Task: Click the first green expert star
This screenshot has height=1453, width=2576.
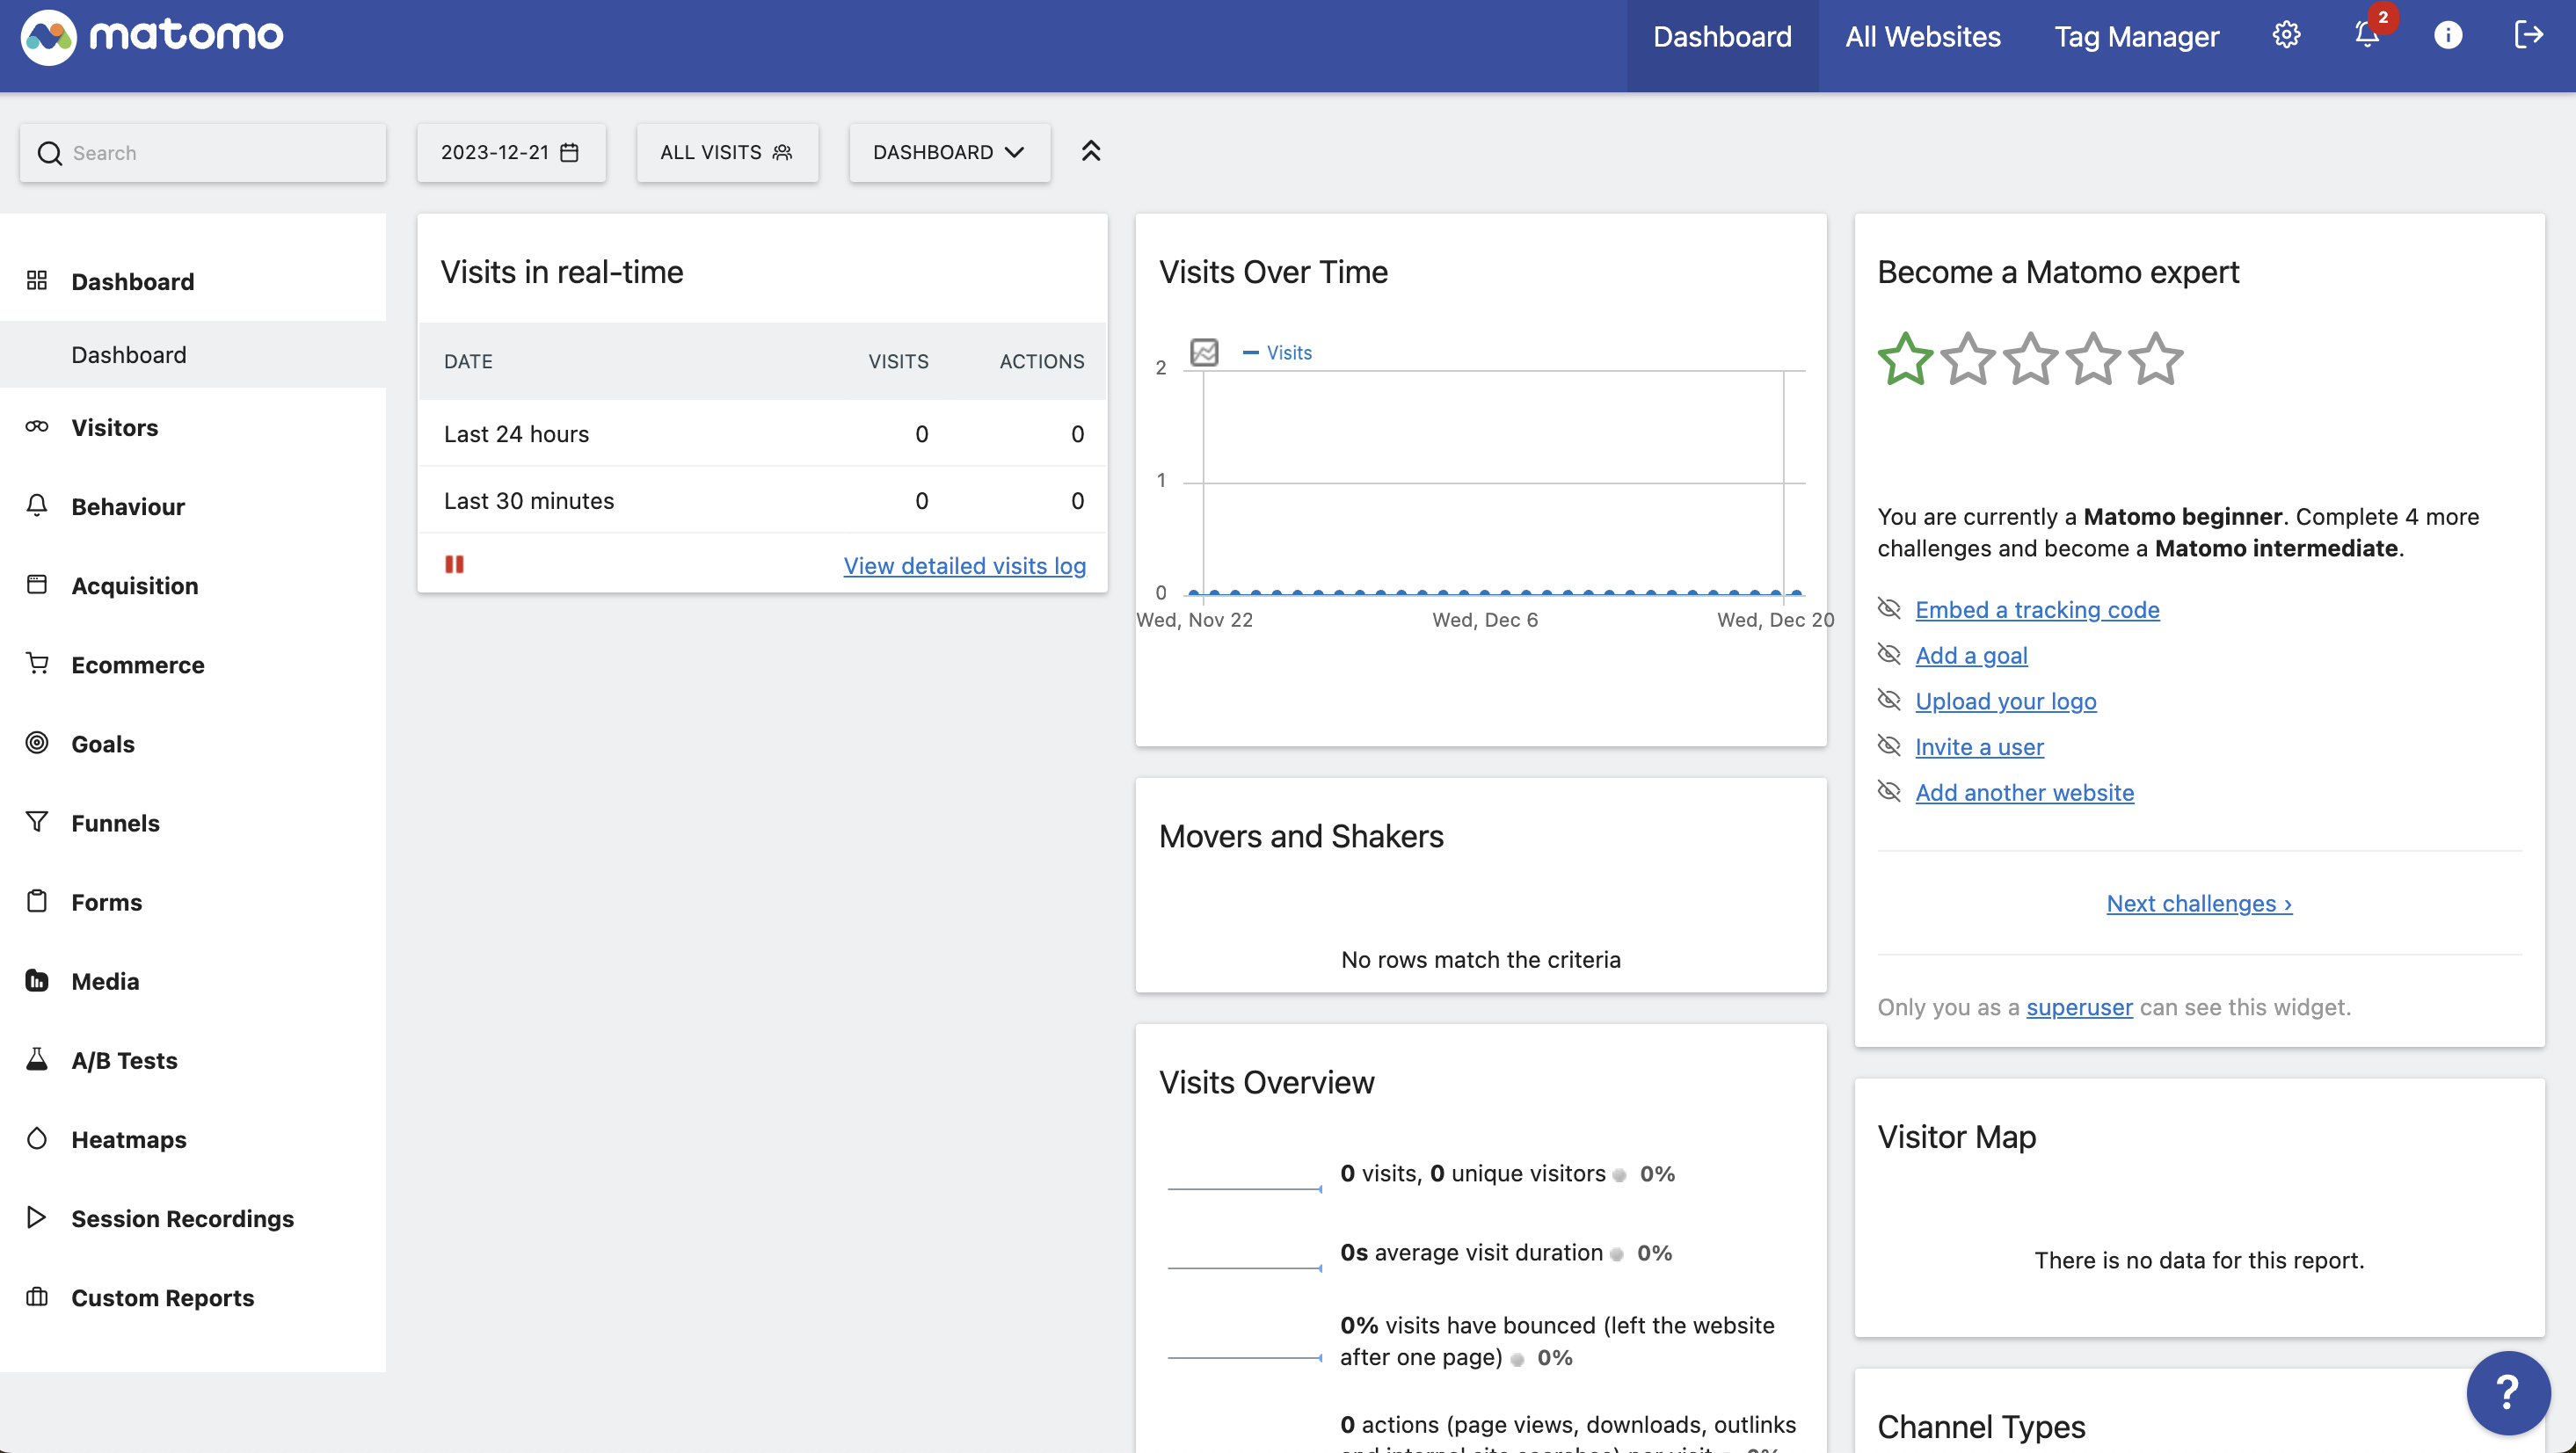Action: pyautogui.click(x=1906, y=359)
